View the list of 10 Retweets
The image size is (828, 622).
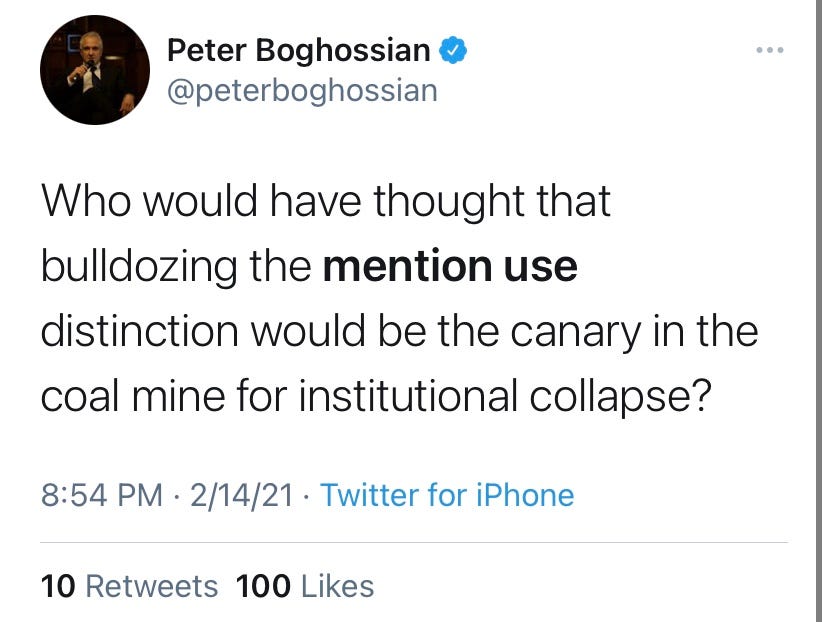129,586
